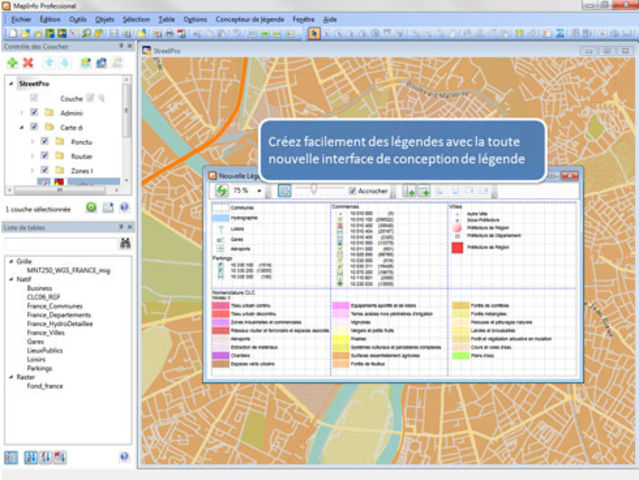This screenshot has height=480, width=639.
Task: Open the Concepteur de légende menu
Action: (x=250, y=19)
